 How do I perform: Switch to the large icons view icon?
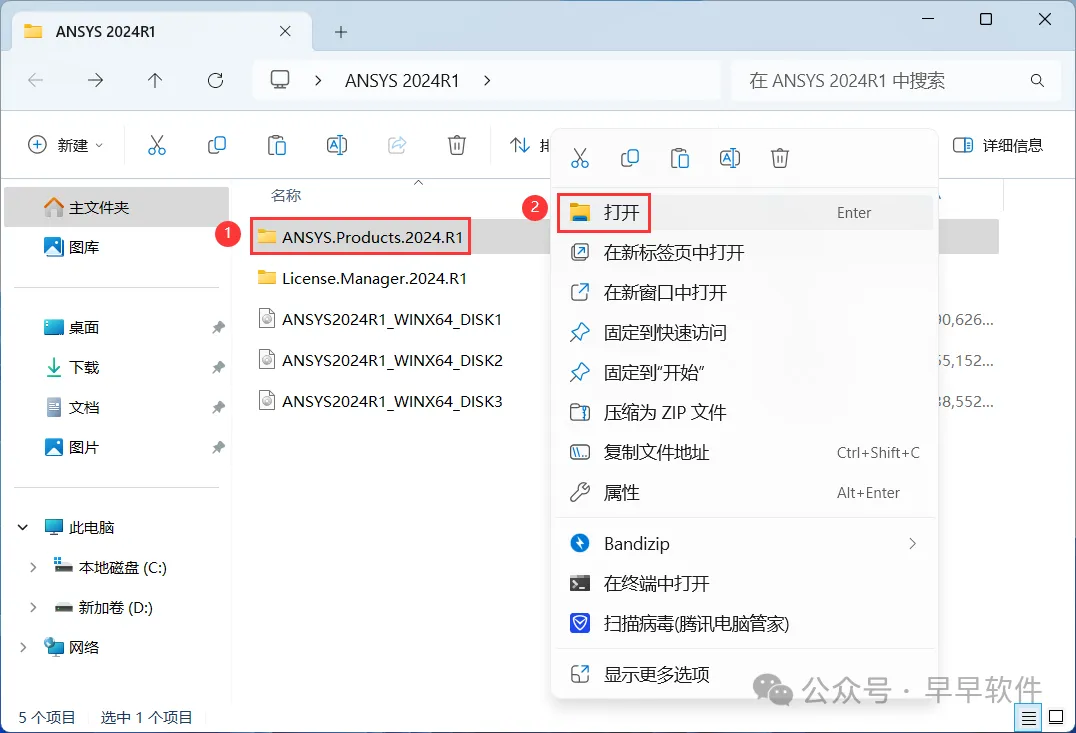click(x=1057, y=718)
